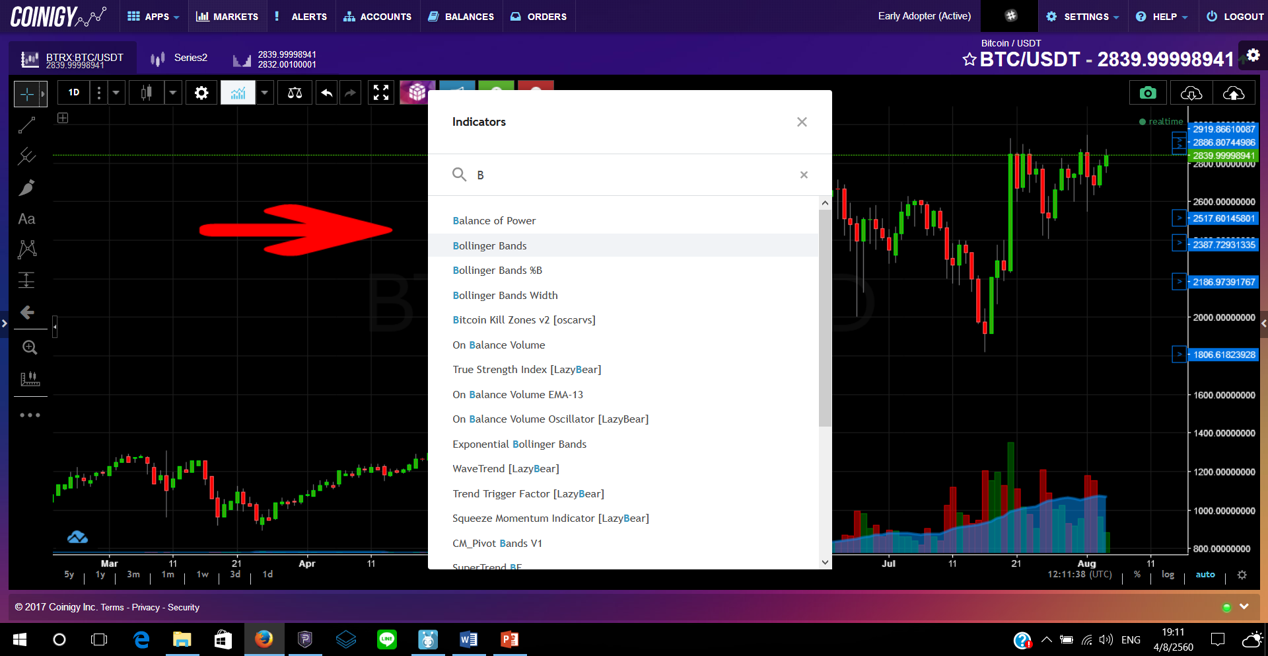Screen dimensions: 1268x656
Task: Click the cloud logo on chart
Action: point(78,538)
